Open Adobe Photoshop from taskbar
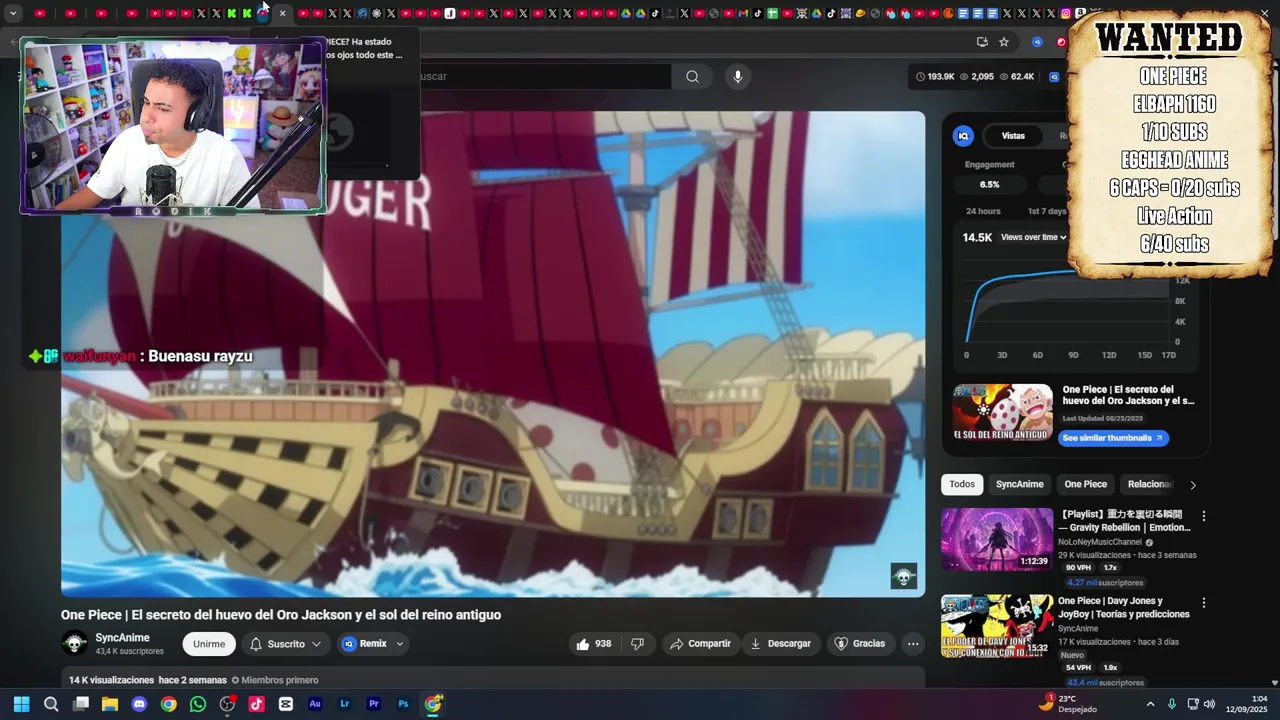The width and height of the screenshot is (1280, 720). 403,704
